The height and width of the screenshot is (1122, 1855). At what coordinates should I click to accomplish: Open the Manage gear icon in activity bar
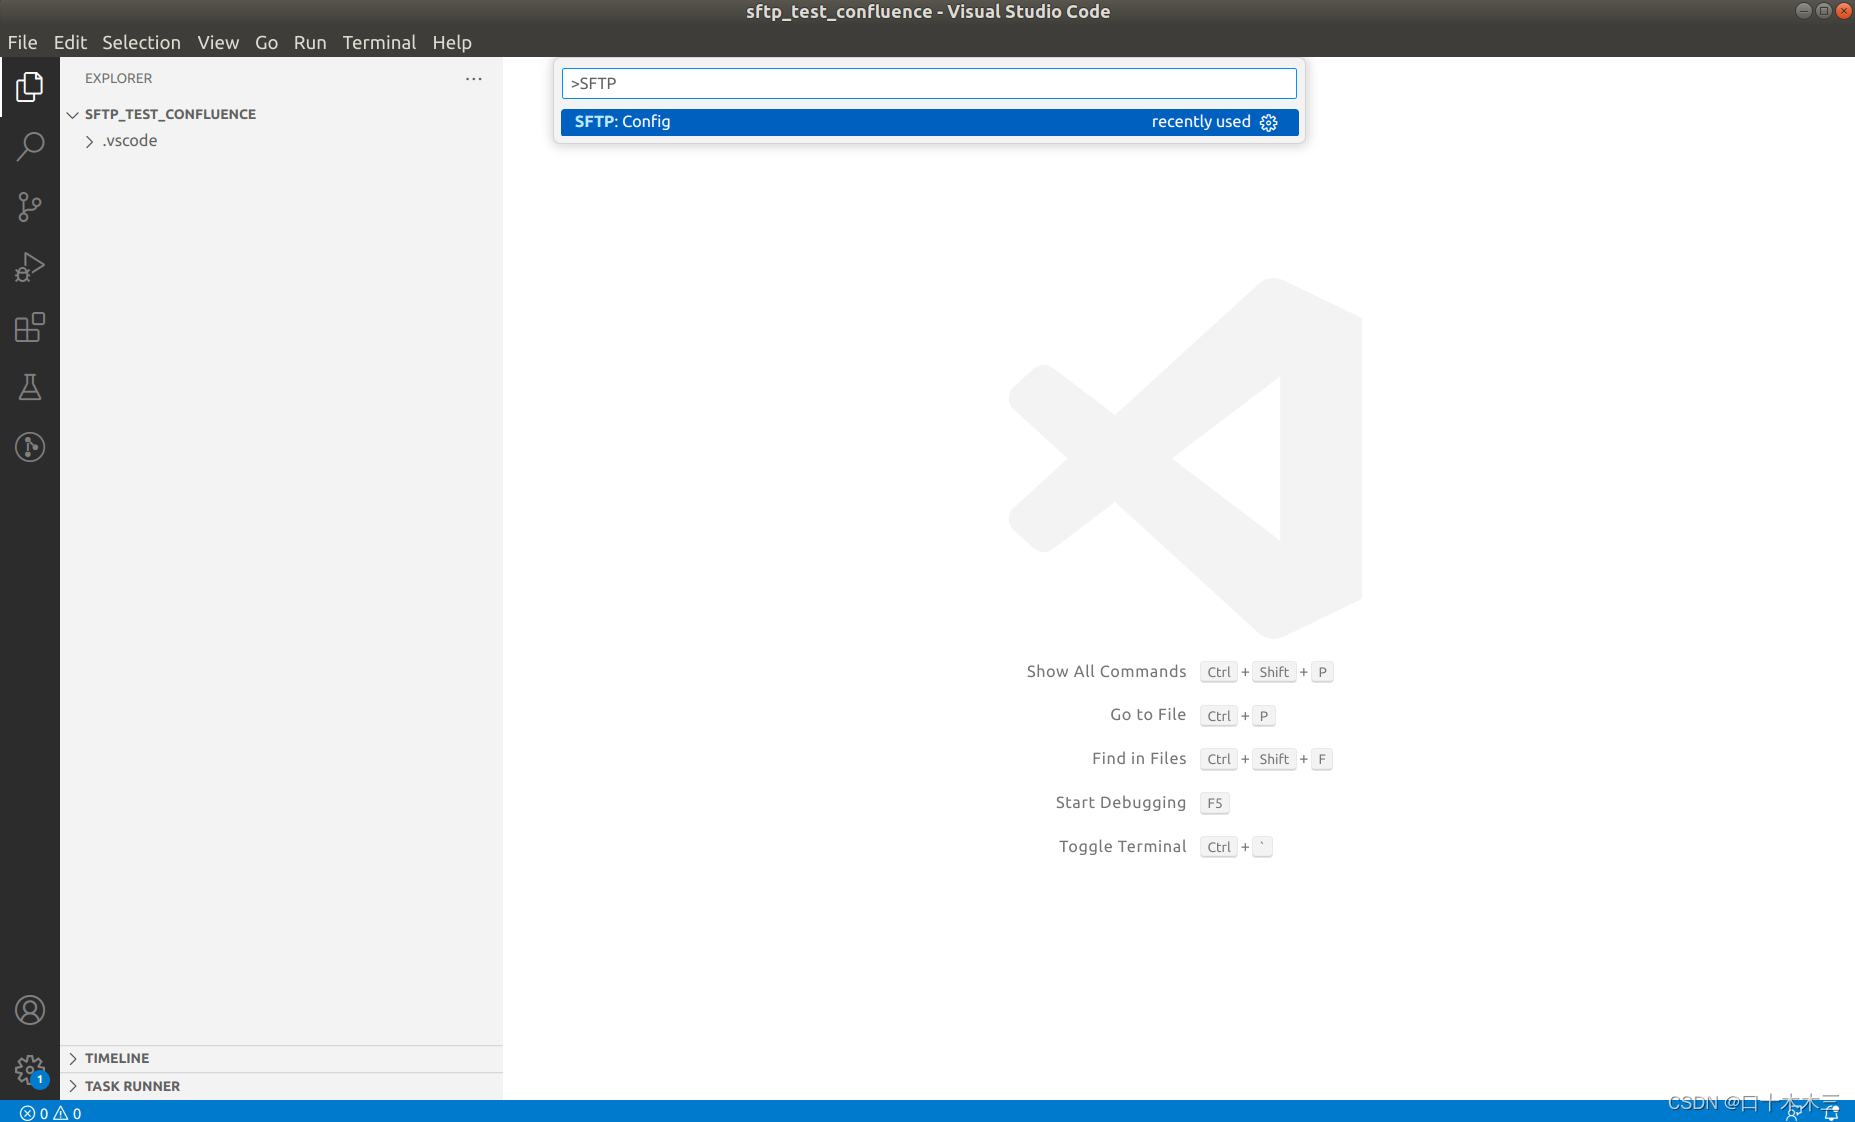point(30,1070)
